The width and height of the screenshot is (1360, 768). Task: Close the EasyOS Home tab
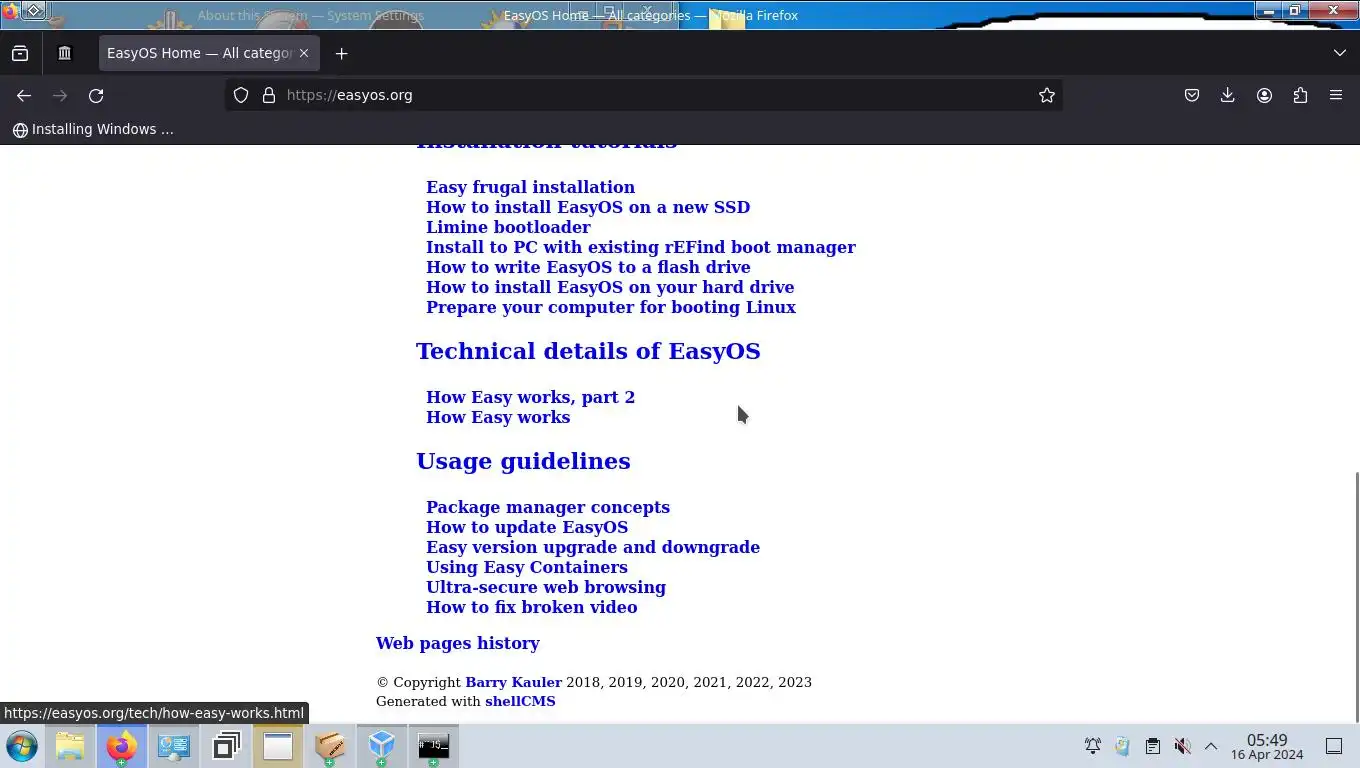point(304,53)
